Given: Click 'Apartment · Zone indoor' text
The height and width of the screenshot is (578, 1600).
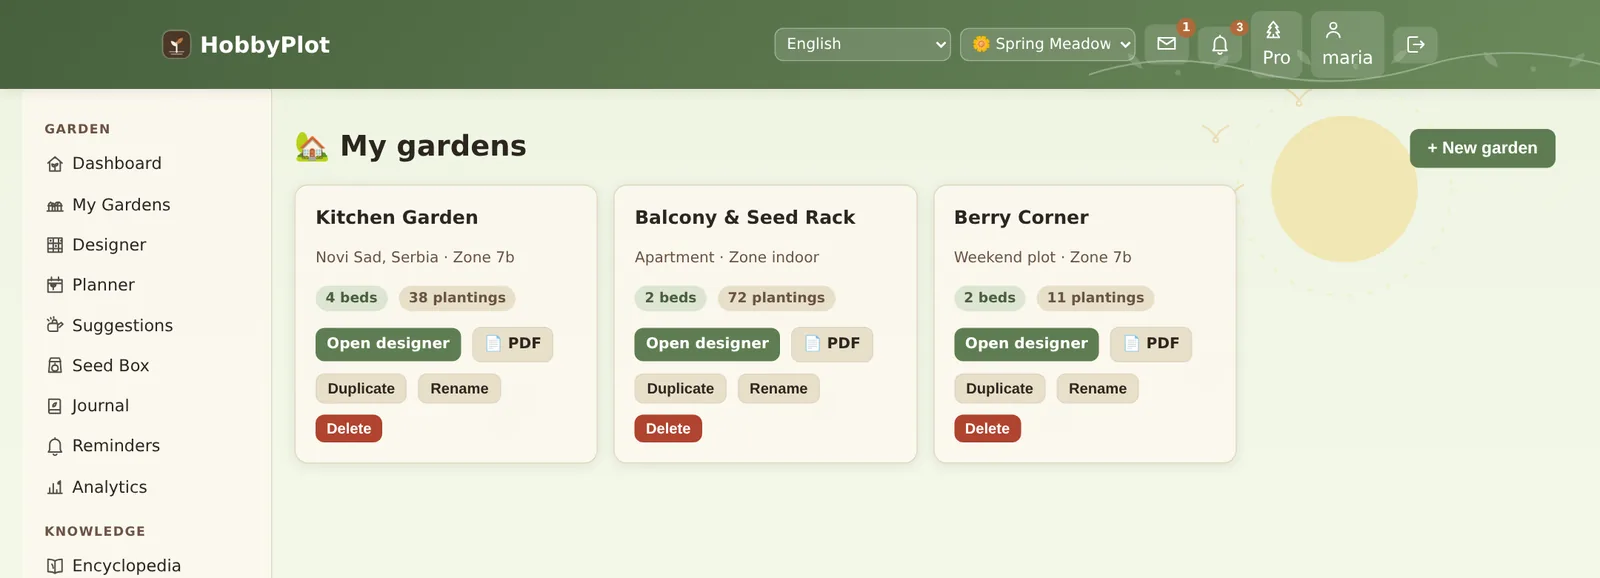Looking at the screenshot, I should tap(727, 257).
